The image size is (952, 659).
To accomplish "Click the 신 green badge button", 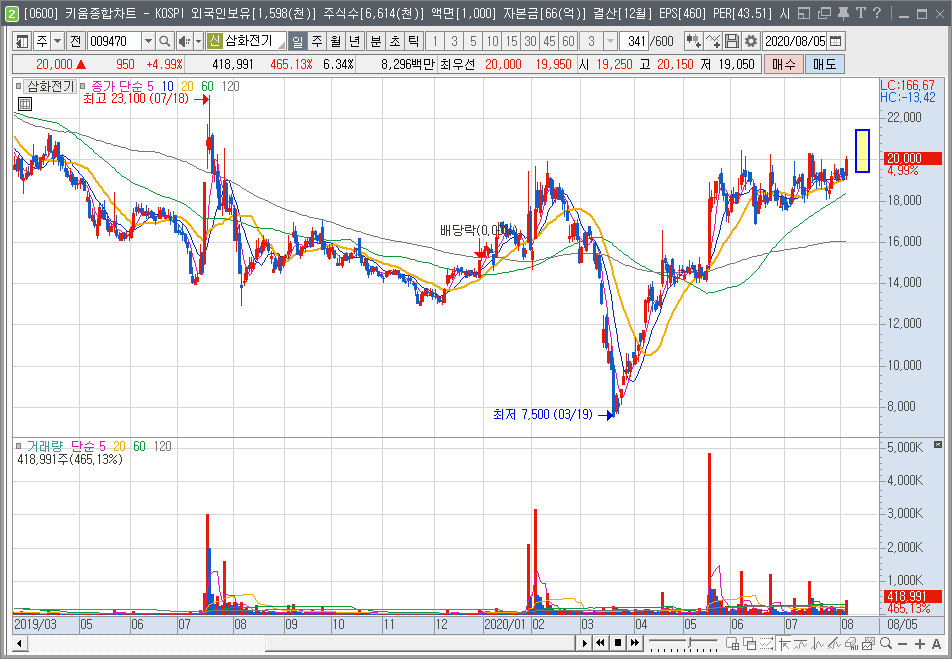I will click(214, 41).
